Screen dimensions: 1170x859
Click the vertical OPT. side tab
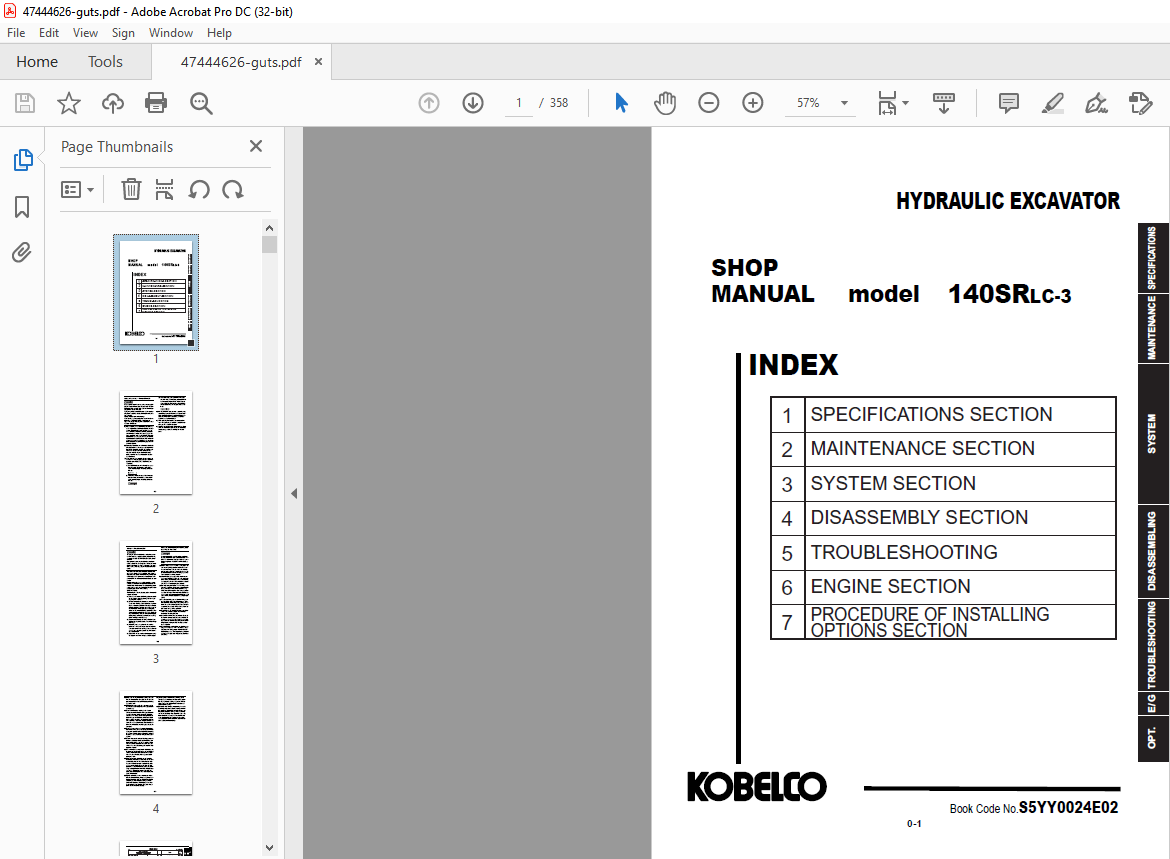(1153, 738)
